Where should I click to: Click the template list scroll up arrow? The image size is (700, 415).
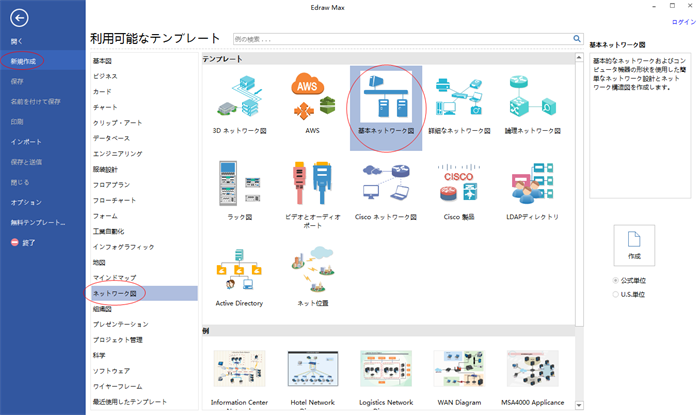click(x=579, y=58)
